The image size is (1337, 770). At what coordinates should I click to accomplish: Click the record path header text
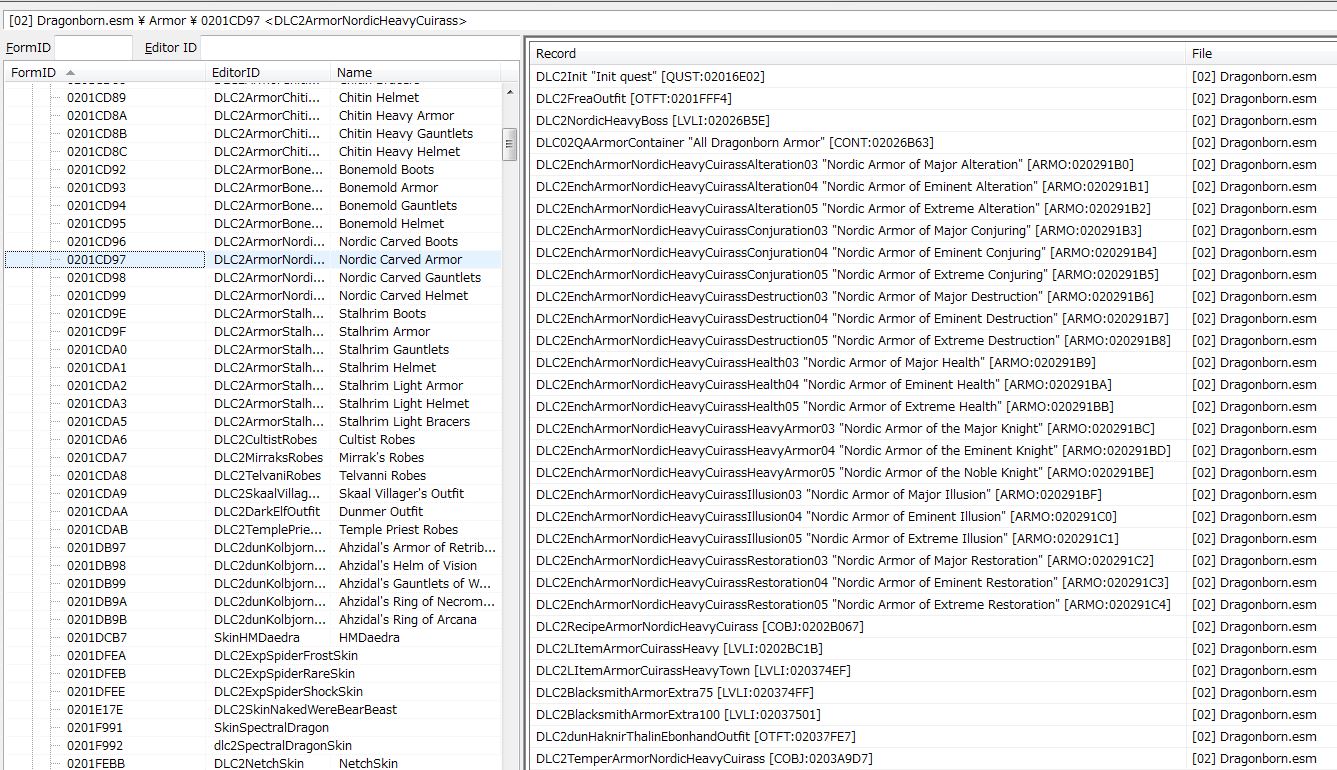click(238, 20)
